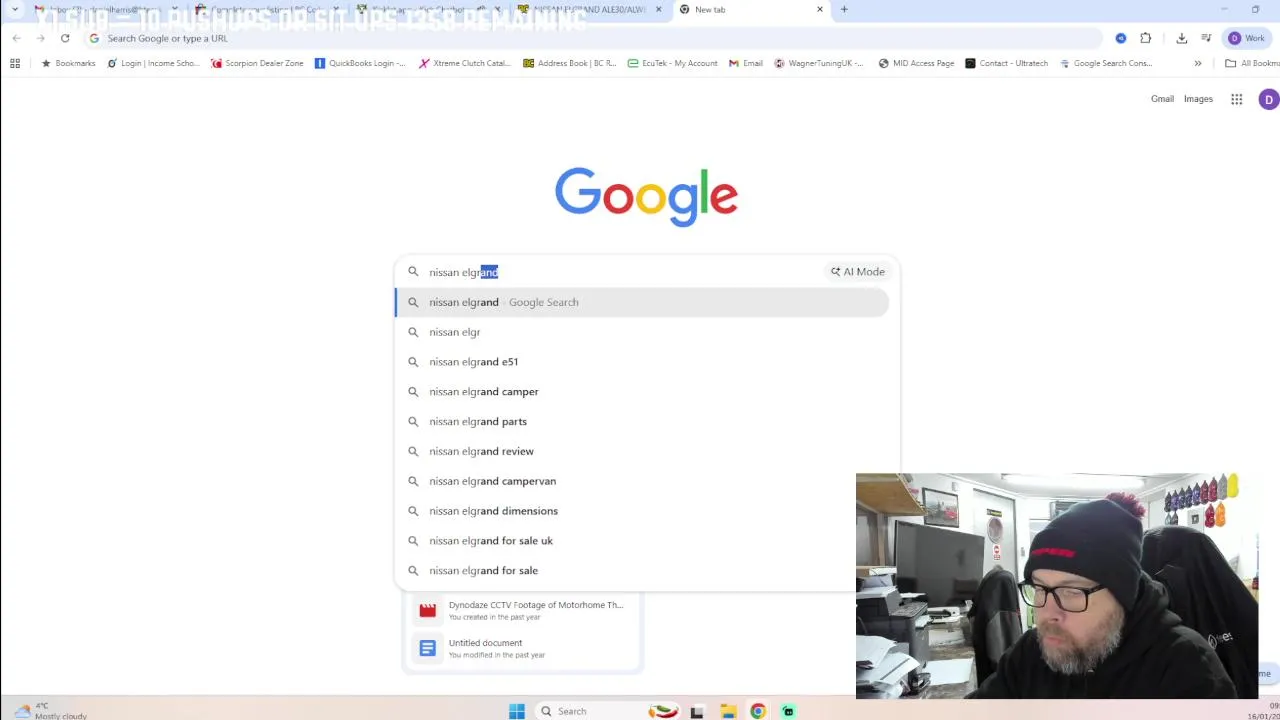Open Address Book BC bookmark
This screenshot has height=720, width=1280.
point(570,63)
